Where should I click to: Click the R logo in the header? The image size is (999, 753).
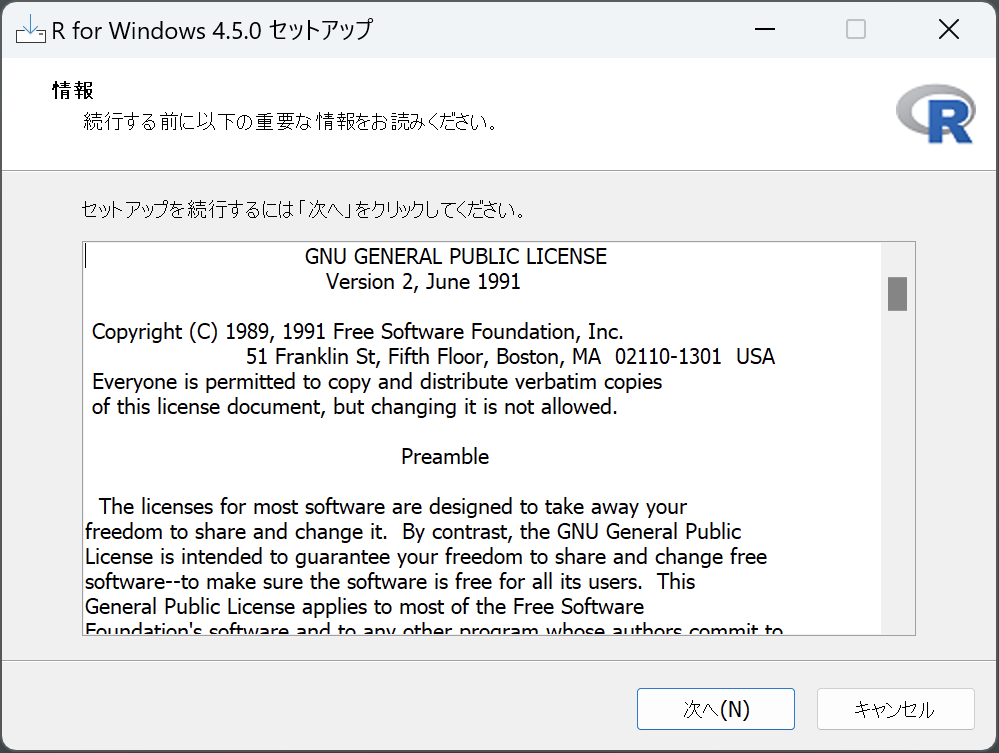[x=935, y=115]
